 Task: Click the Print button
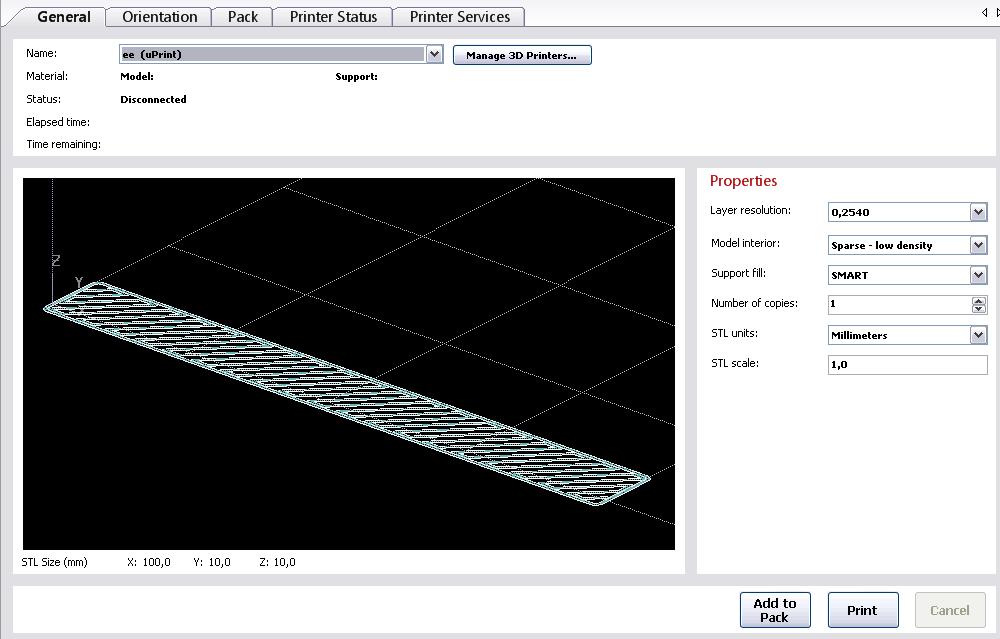pos(862,610)
